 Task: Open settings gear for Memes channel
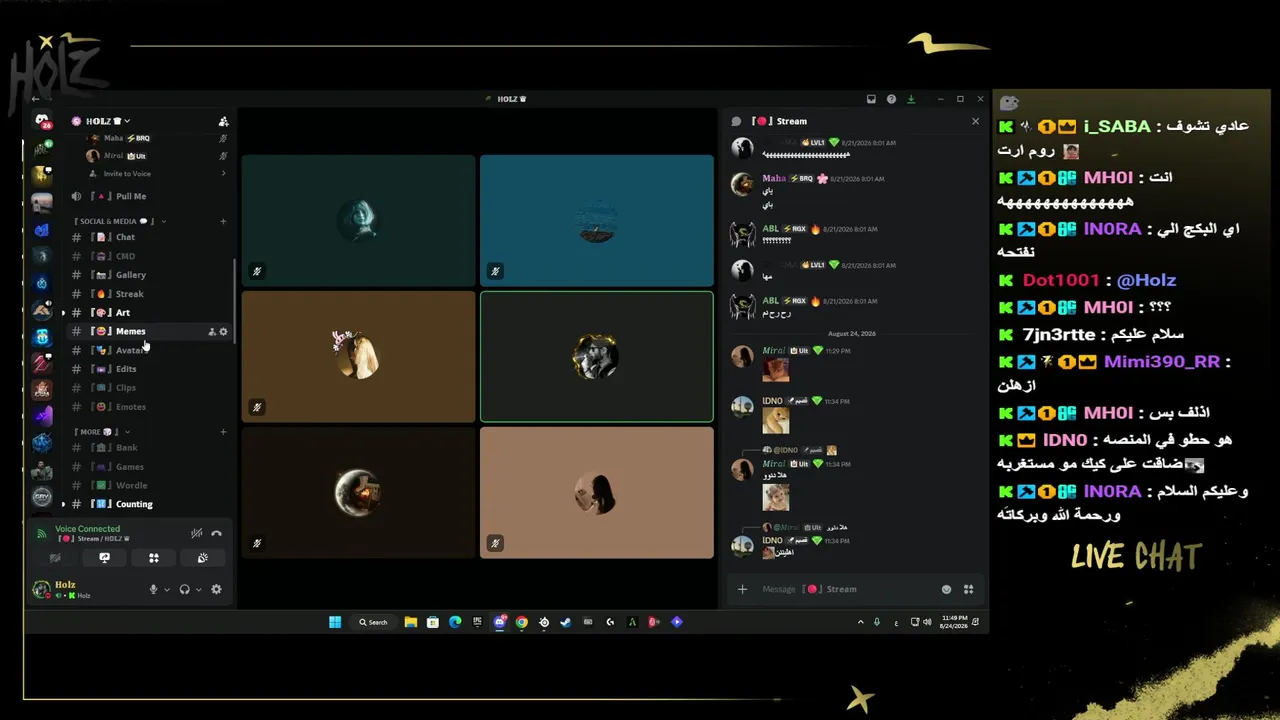[223, 331]
